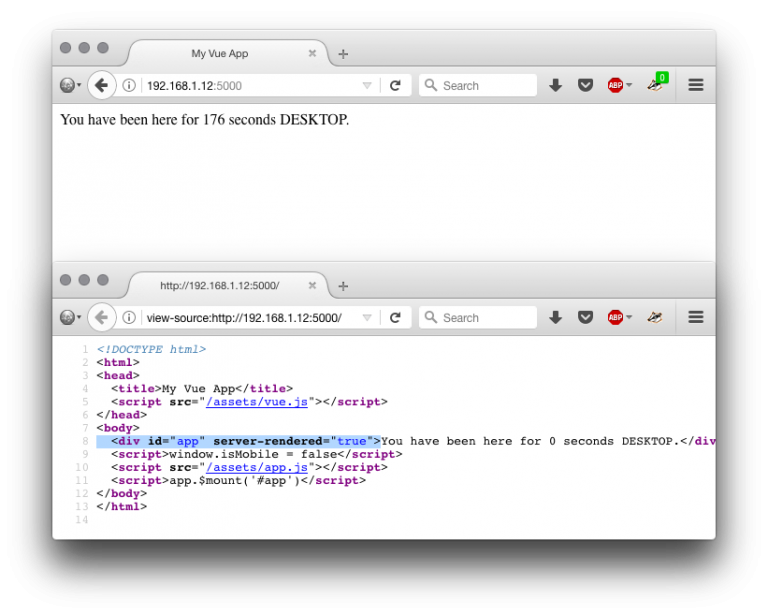Close the http://192.168.1.12:5000/ tab
The width and height of the screenshot is (768, 615).
pos(312,285)
